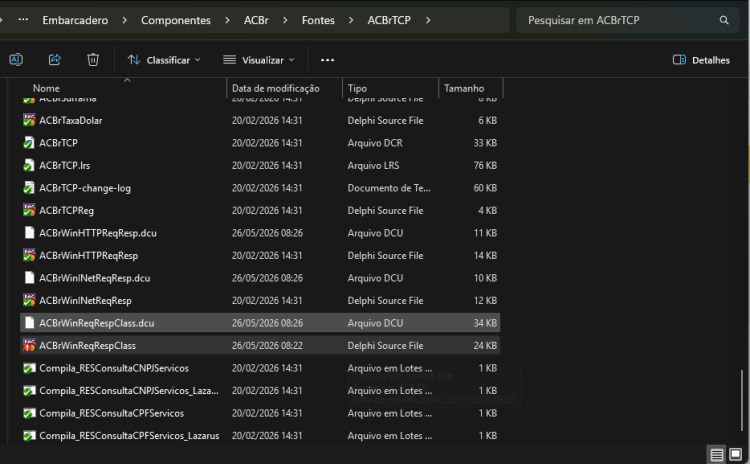Click the ACBrTCP breadcrumb segment
This screenshot has width=750, height=464.
[x=389, y=20]
